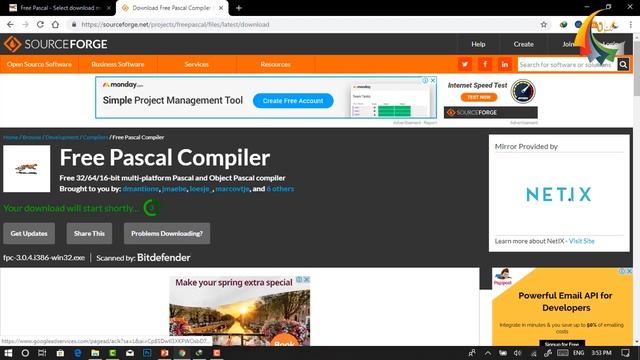Viewport: 640px width, 360px height.
Task: Click the fpc-3.0.4.i386-win32.exe filename
Action: click(44, 258)
